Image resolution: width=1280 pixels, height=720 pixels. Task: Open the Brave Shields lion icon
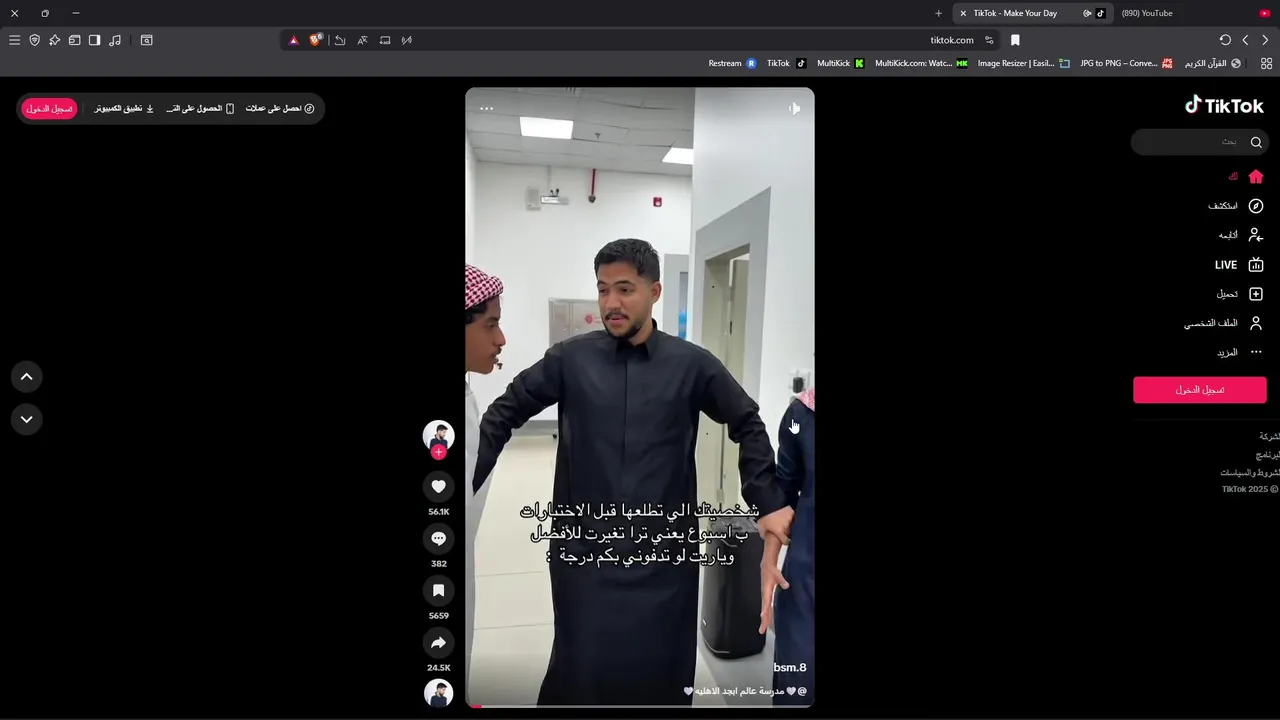tap(316, 40)
